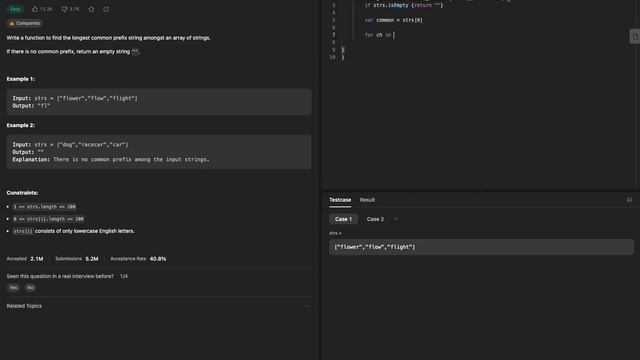640x360 pixels.
Task: Switch to the Testcase tab
Action: tap(340, 200)
